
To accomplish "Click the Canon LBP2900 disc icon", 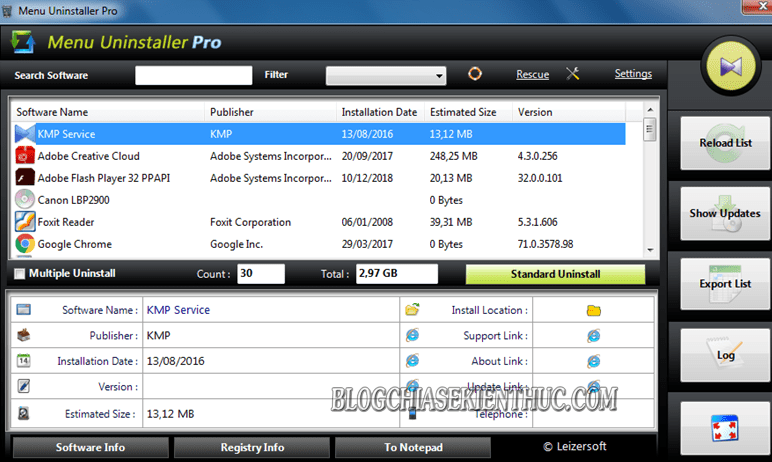I will [25, 199].
